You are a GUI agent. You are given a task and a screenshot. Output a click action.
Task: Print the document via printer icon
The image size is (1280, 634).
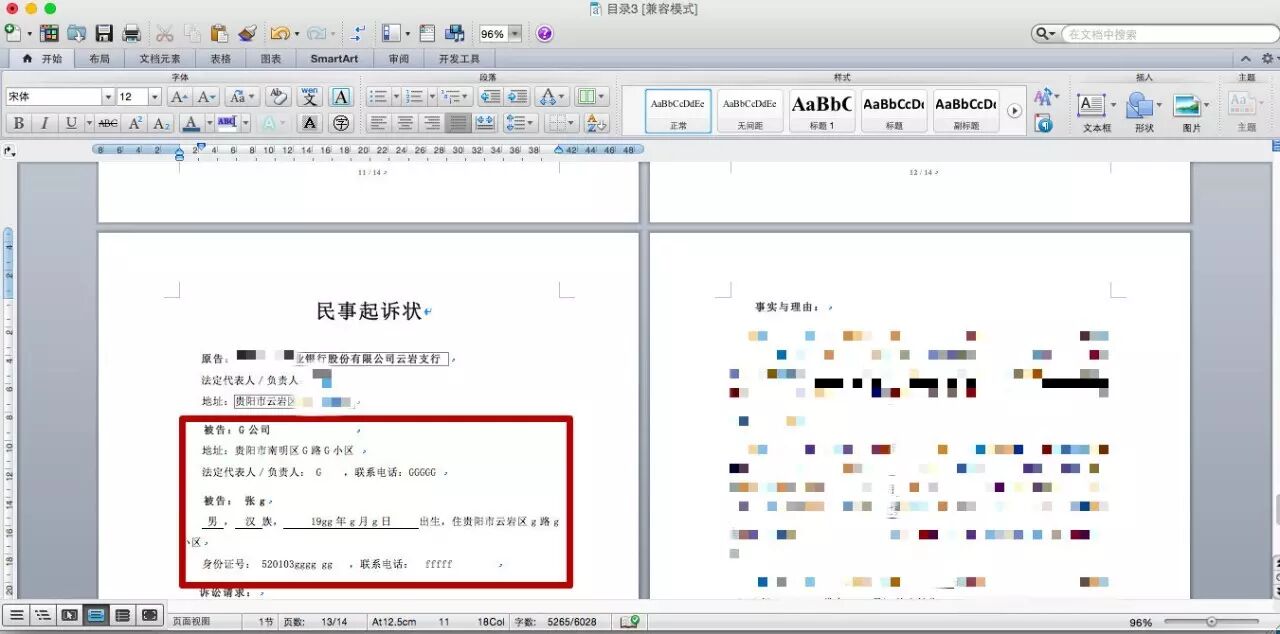coord(131,33)
